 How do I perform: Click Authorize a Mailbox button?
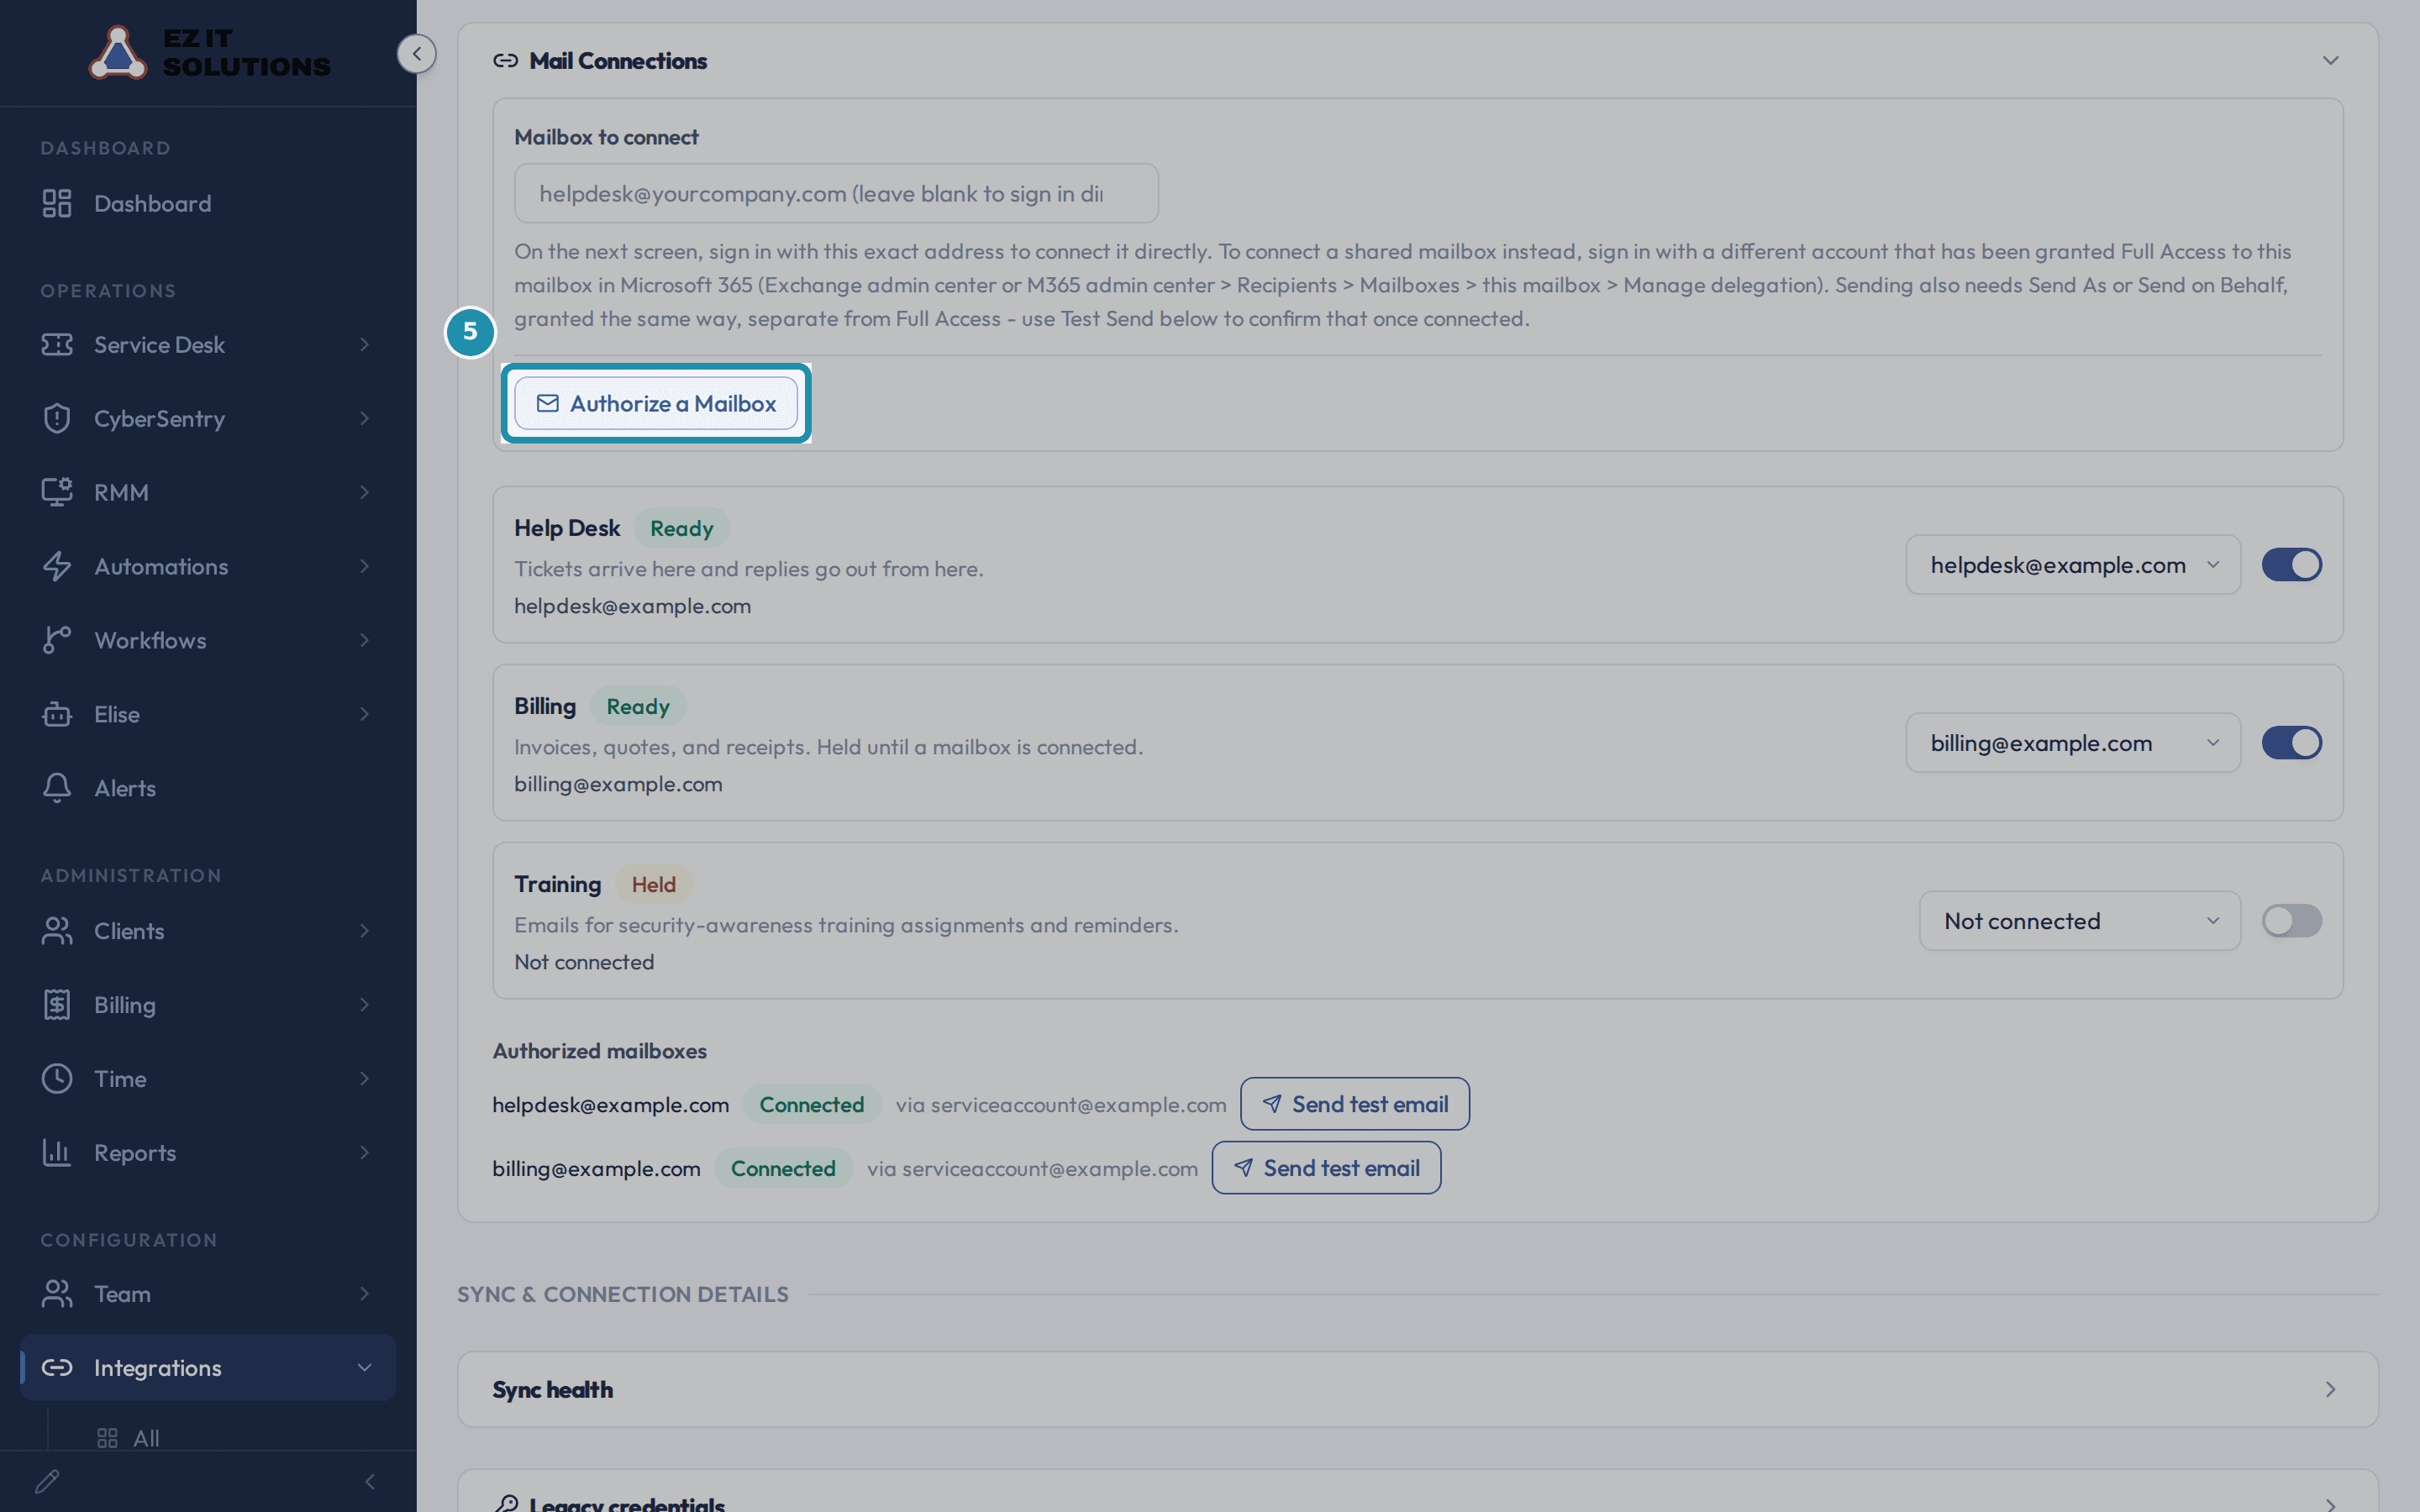pyautogui.click(x=656, y=403)
